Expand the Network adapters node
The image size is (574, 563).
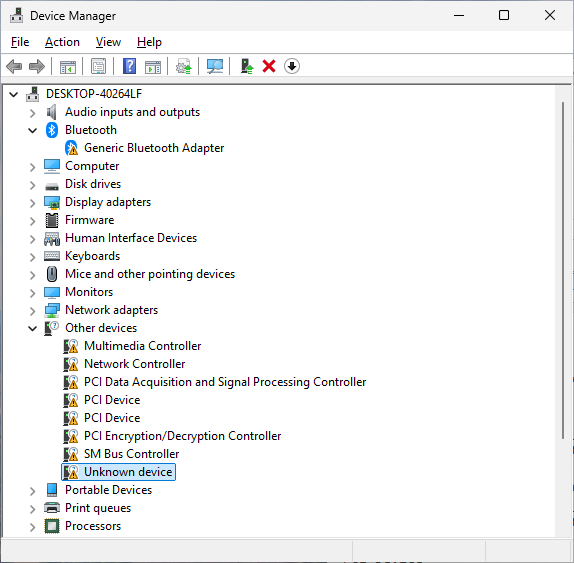33,310
